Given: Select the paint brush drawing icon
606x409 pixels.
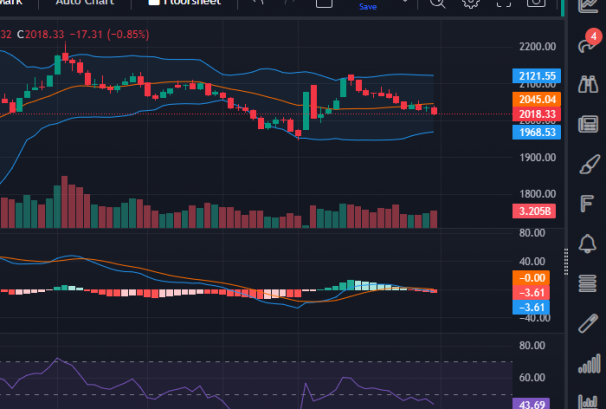Looking at the screenshot, I should coord(589,164).
